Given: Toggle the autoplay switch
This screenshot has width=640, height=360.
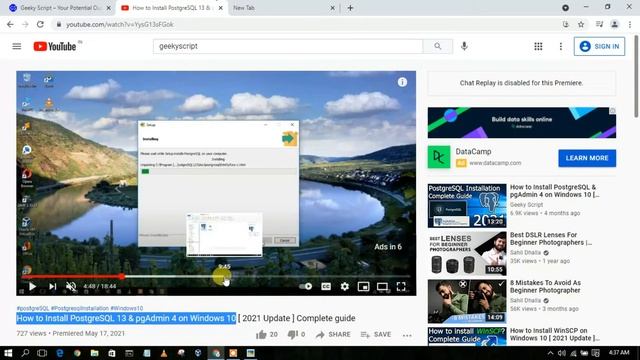Looking at the screenshot, I should pyautogui.click(x=306, y=287).
